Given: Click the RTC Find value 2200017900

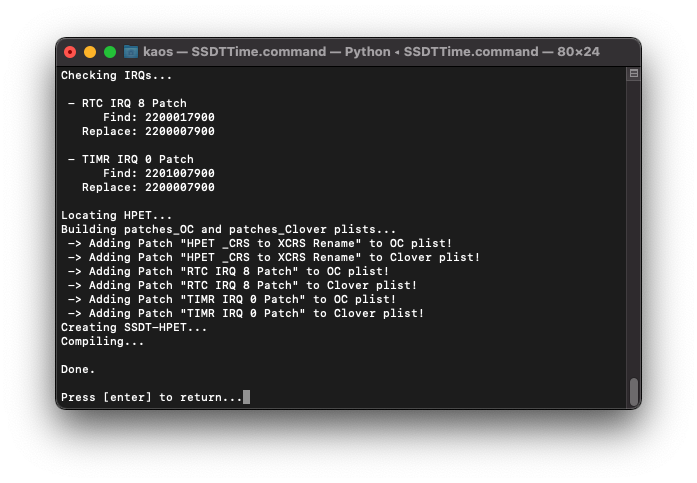Looking at the screenshot, I should click(179, 117).
